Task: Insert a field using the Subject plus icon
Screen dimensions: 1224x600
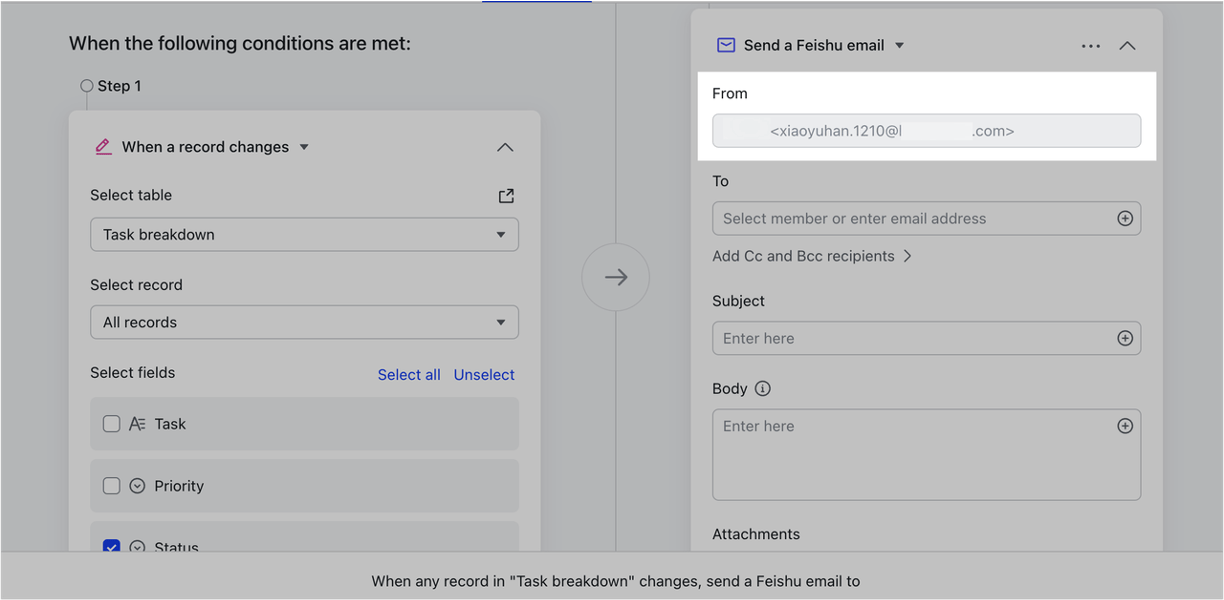Action: (1124, 337)
